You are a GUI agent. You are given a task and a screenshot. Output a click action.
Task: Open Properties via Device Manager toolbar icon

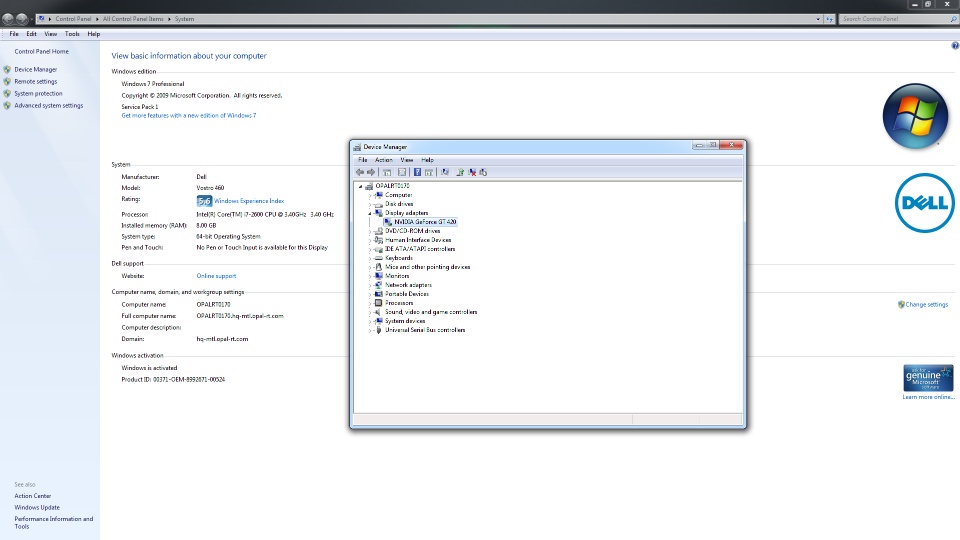click(402, 173)
